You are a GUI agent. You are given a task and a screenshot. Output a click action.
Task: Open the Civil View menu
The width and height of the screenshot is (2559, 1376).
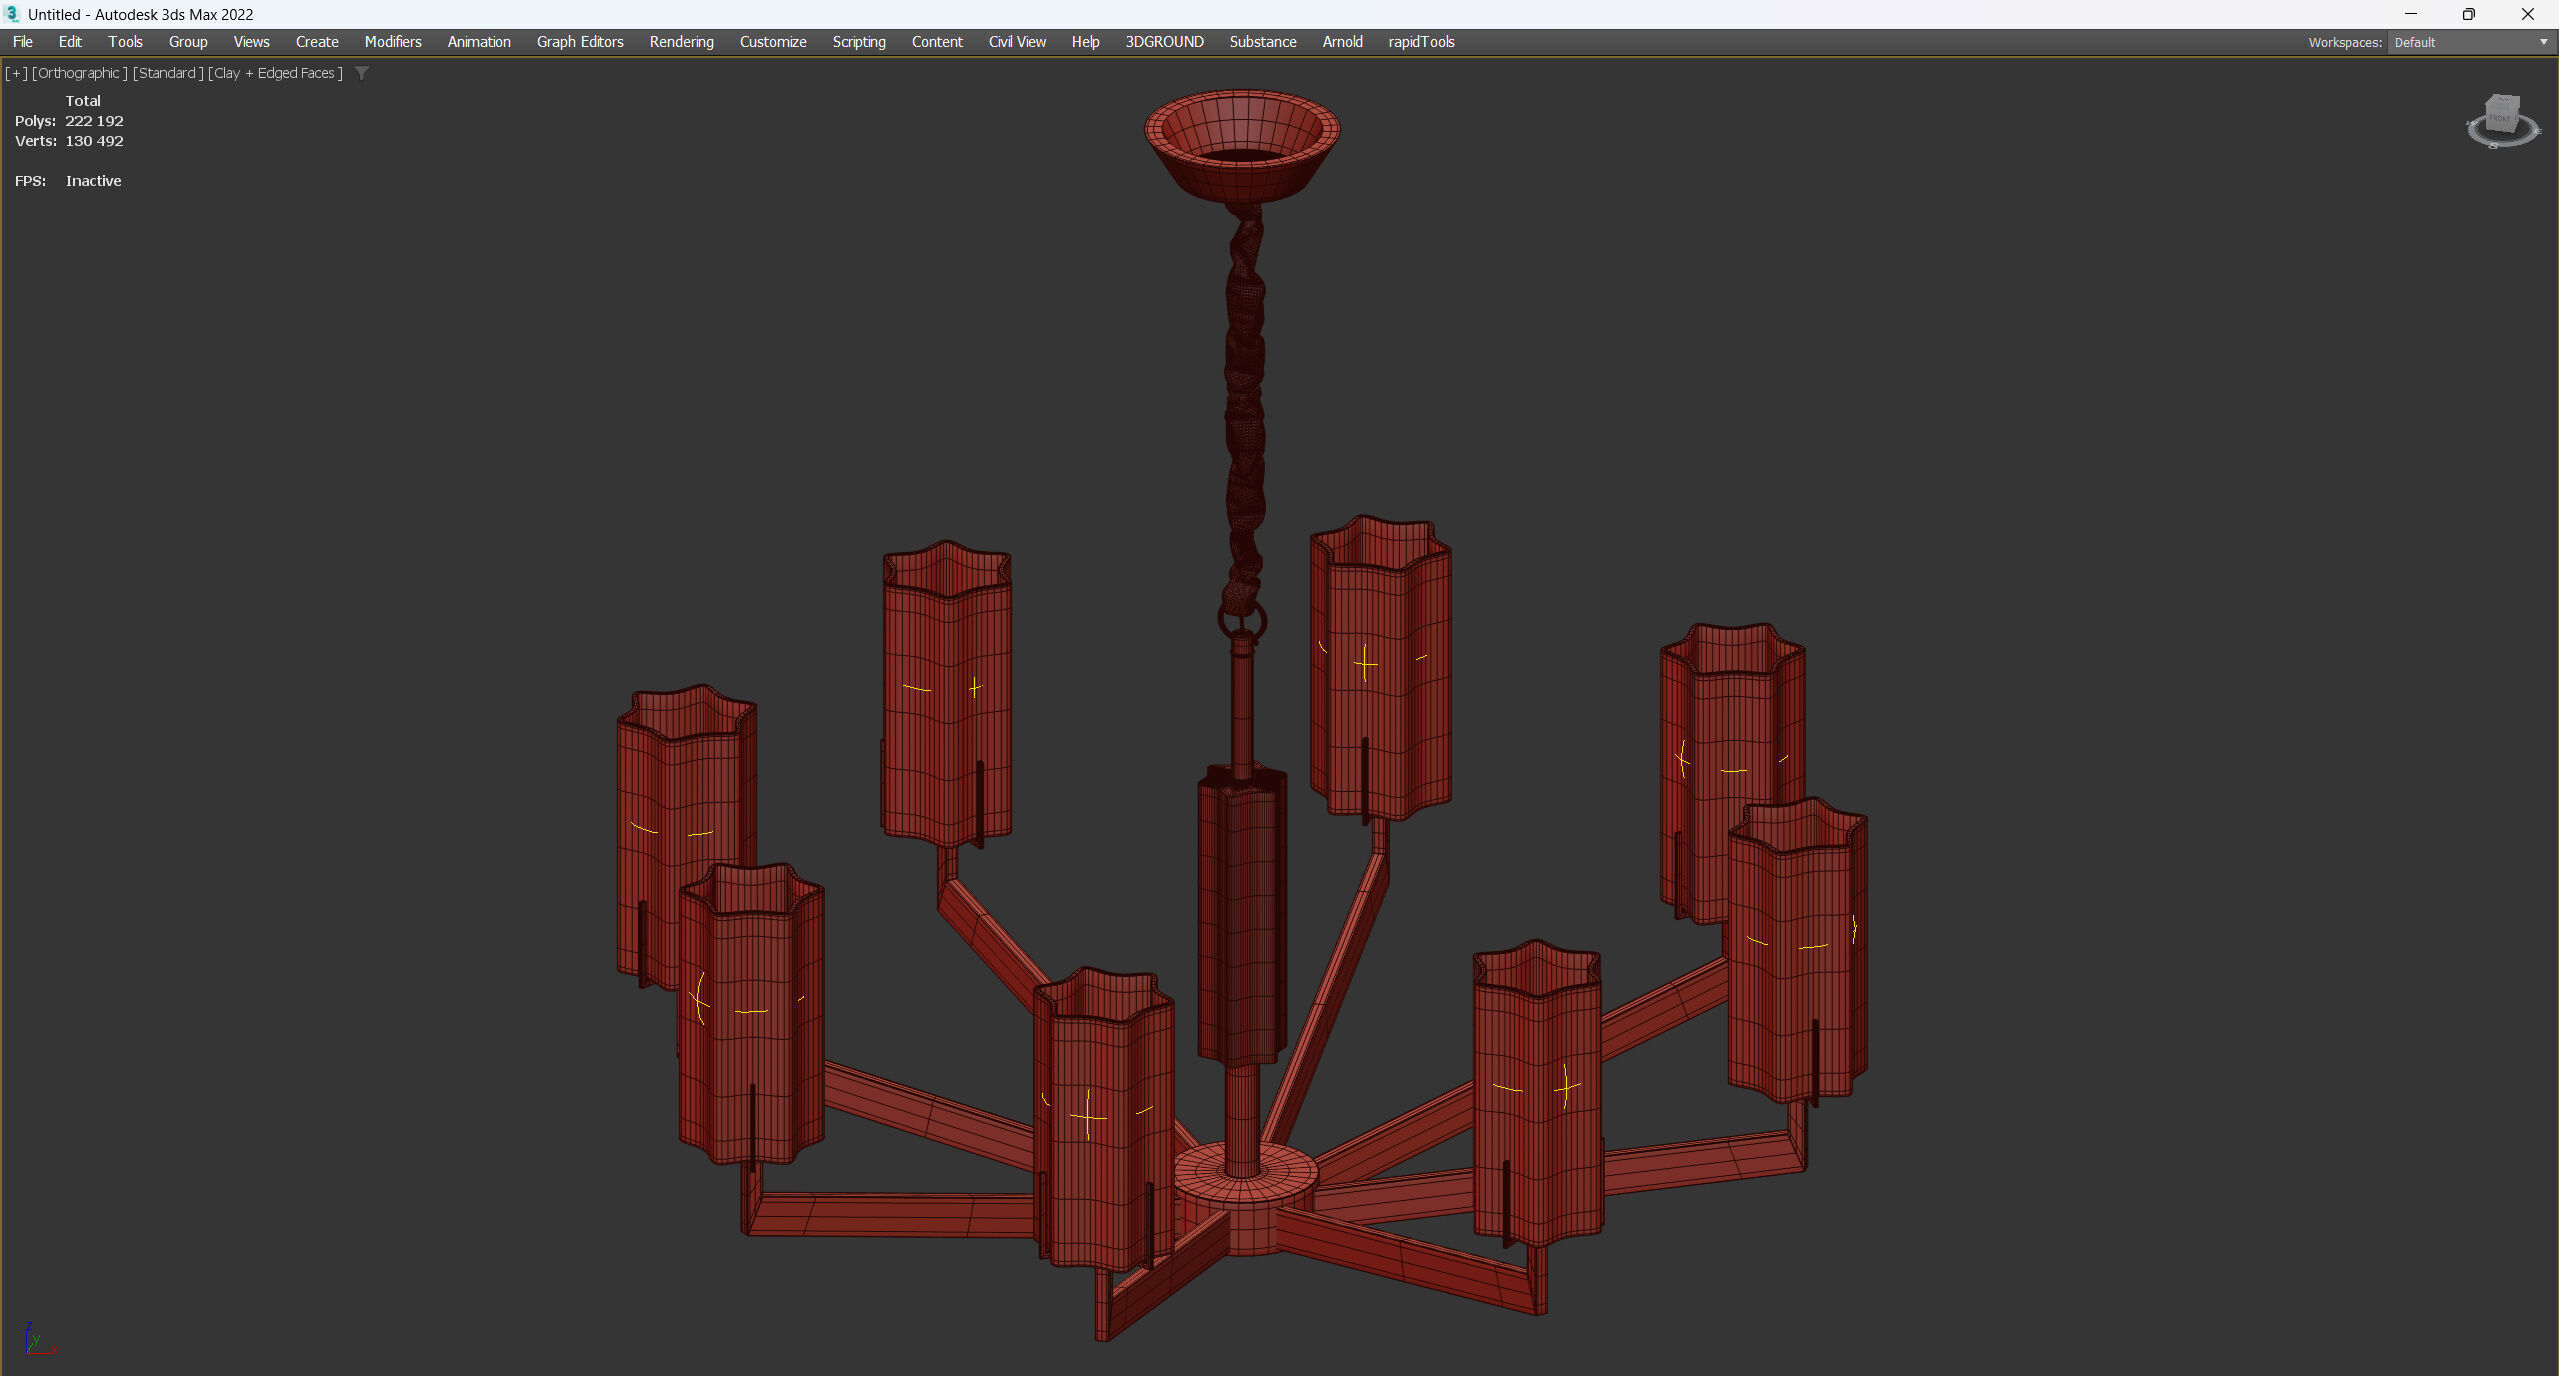pyautogui.click(x=1017, y=42)
